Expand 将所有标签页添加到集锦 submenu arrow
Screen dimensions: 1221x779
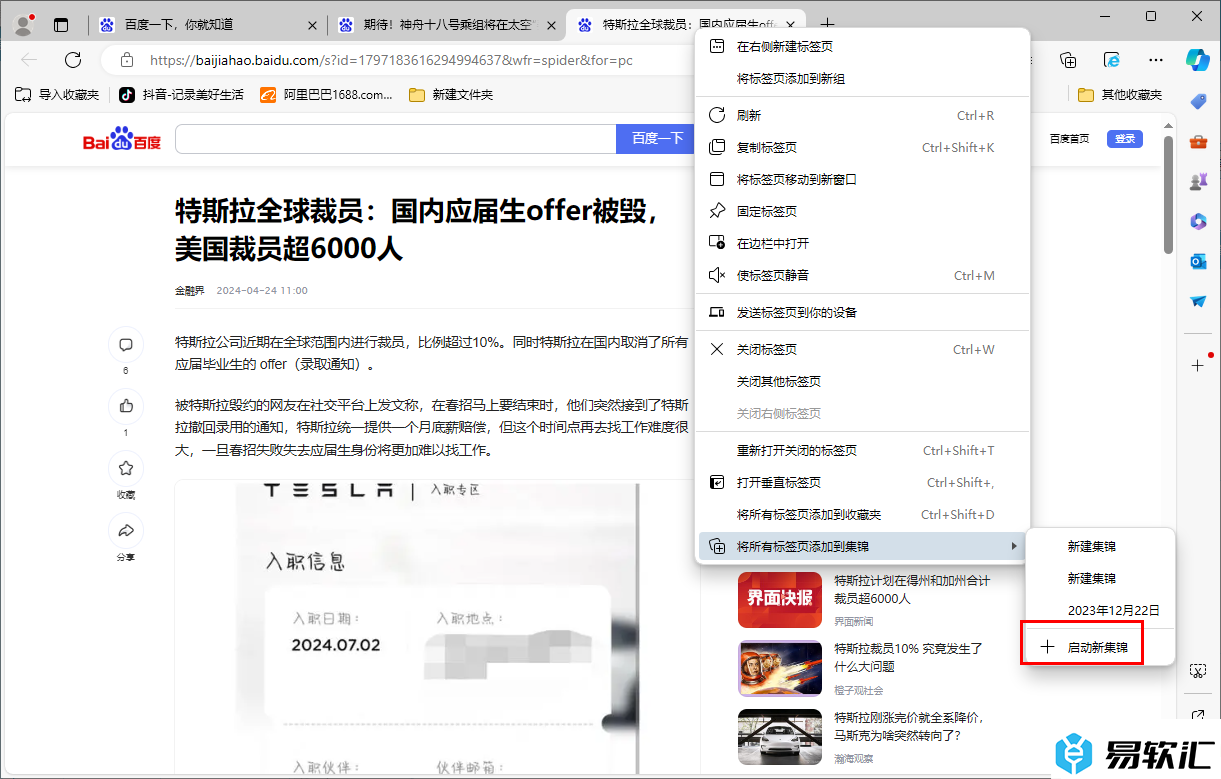(x=1014, y=546)
